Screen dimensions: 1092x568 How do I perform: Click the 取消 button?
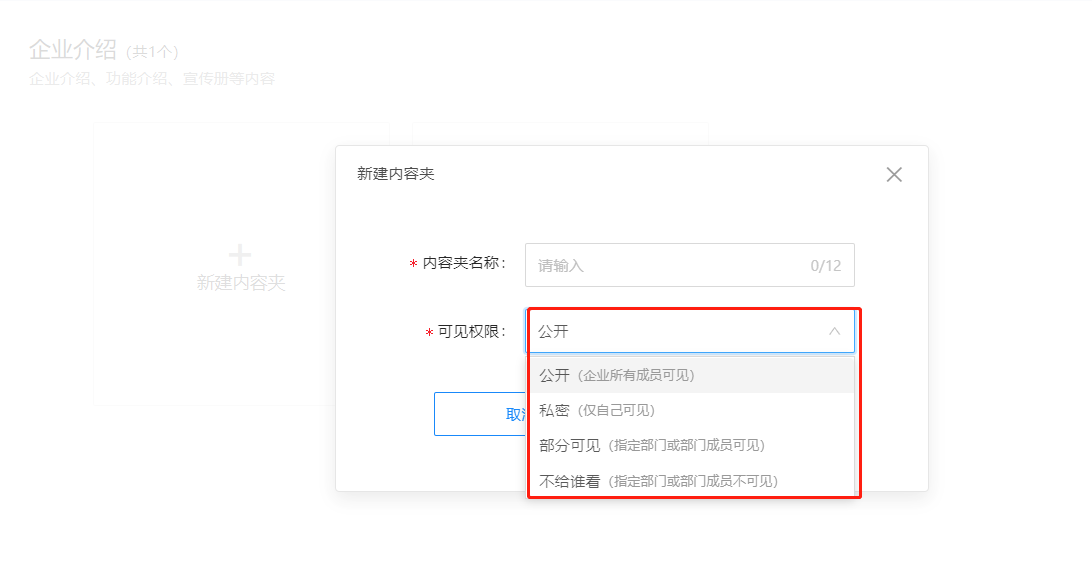click(x=481, y=414)
